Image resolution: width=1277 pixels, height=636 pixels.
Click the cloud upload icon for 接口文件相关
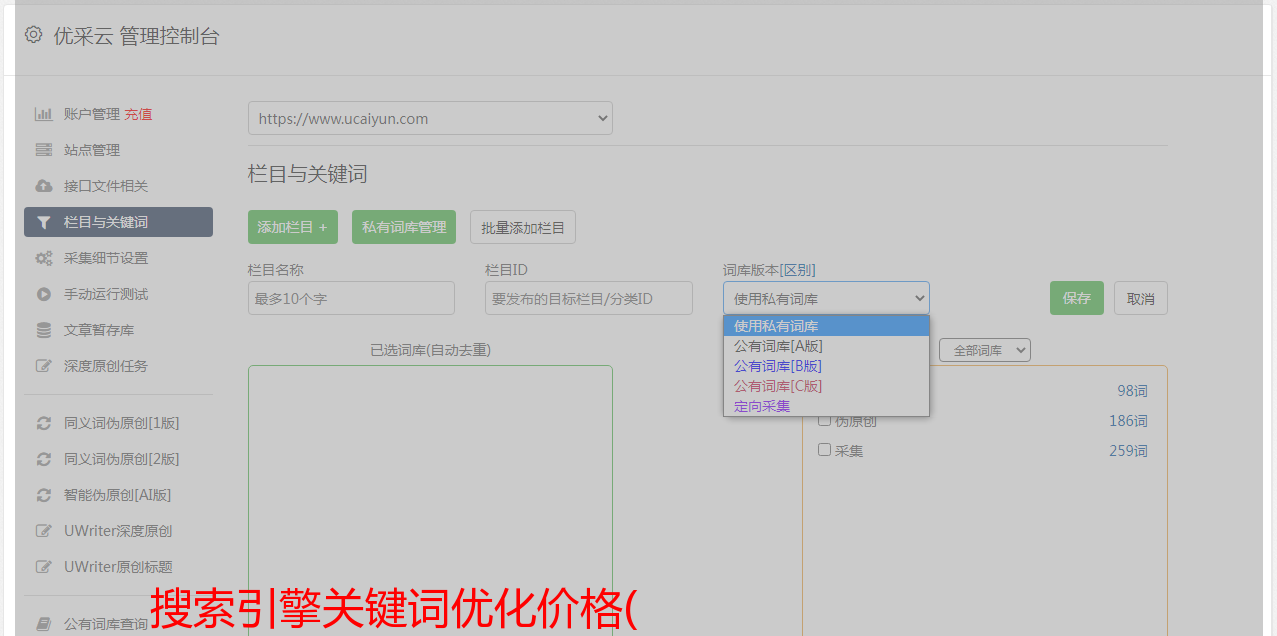44,186
